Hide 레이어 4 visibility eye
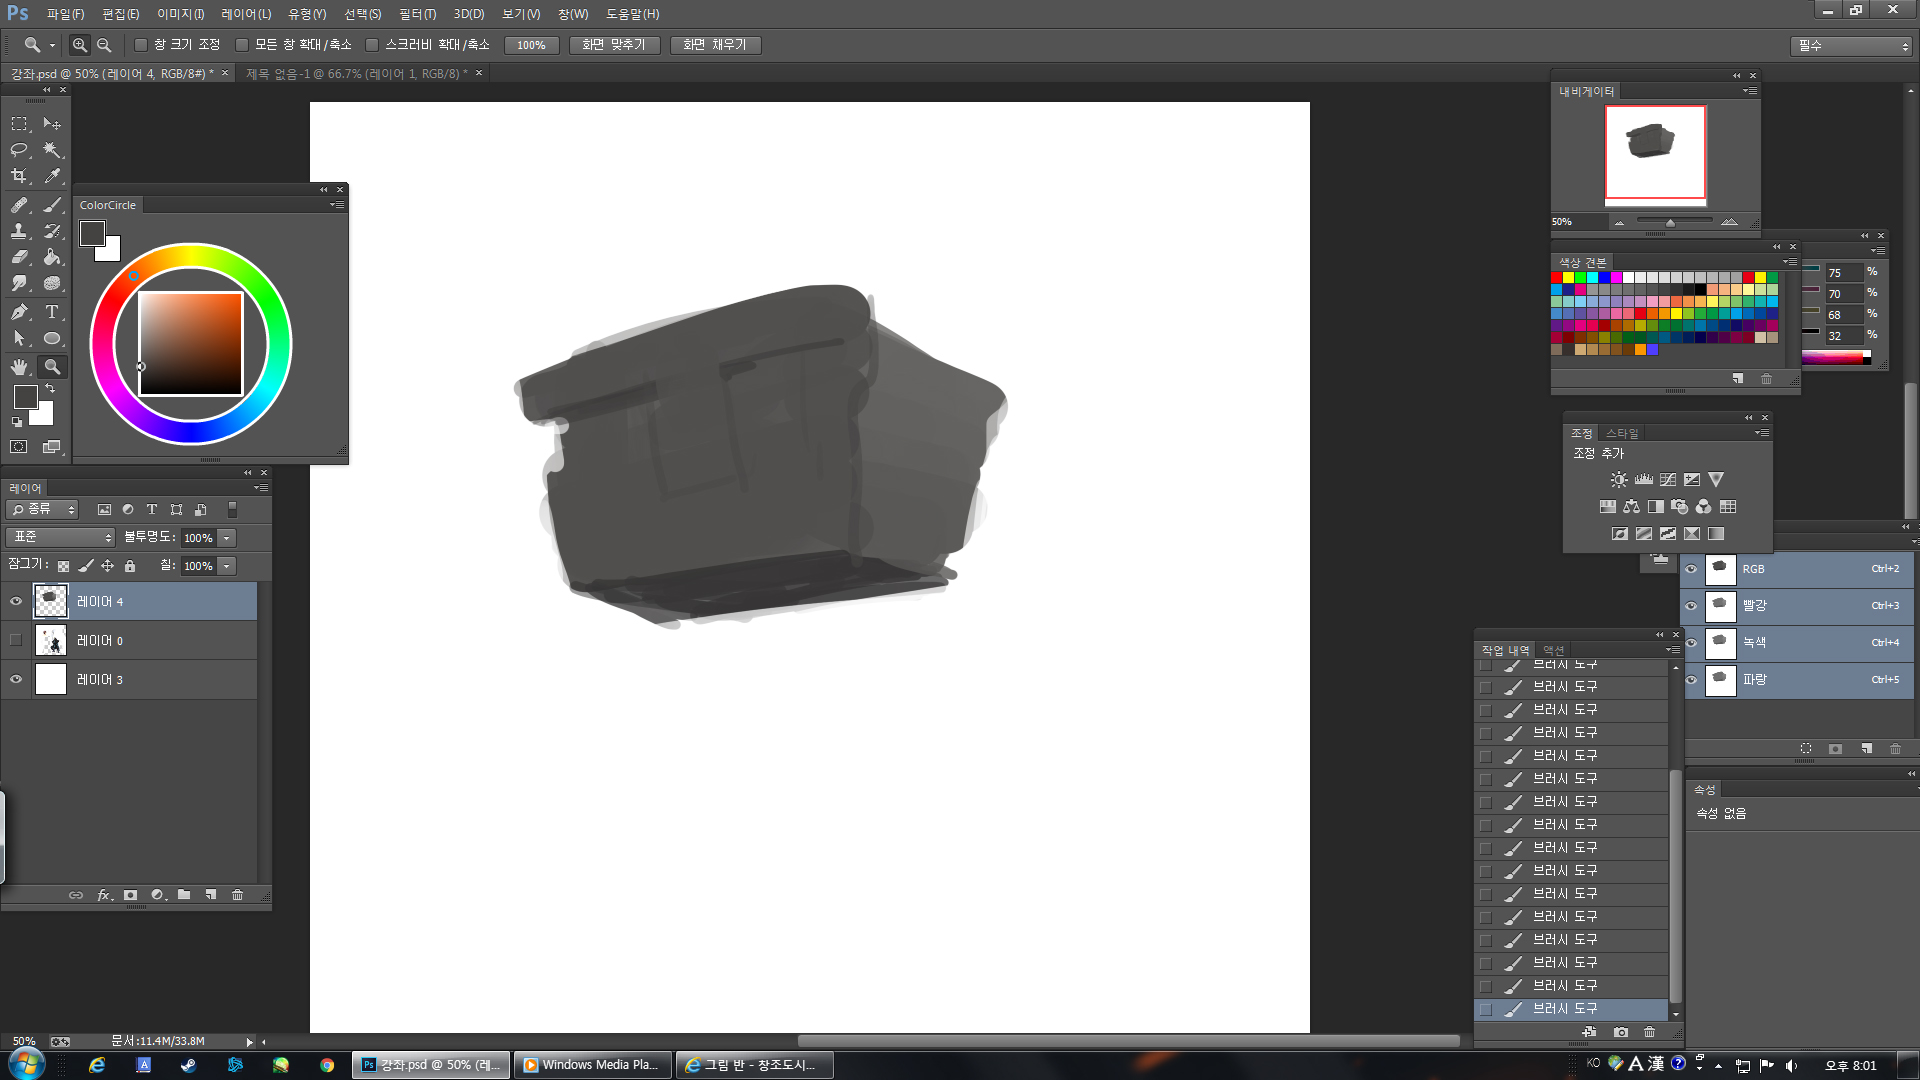 pos(16,602)
